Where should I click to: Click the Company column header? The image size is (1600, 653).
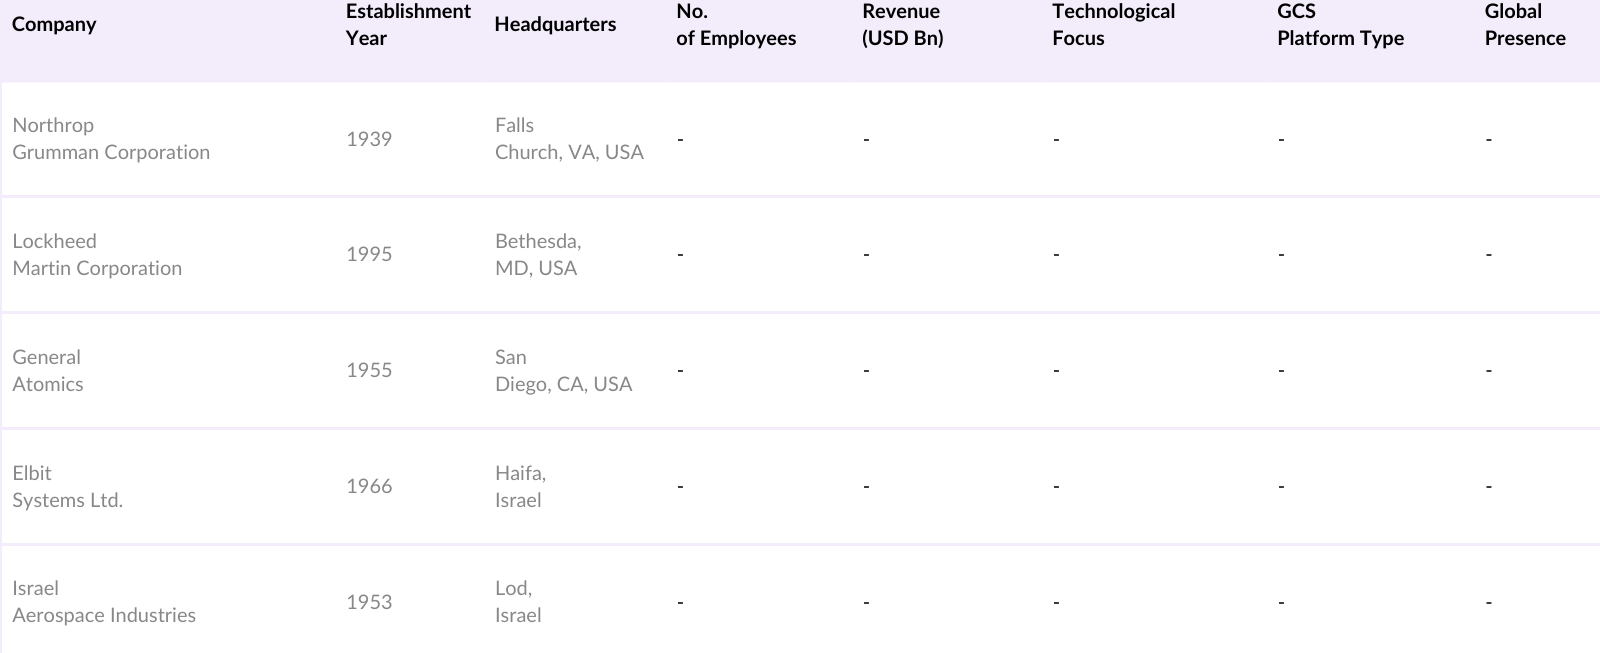pyautogui.click(x=54, y=25)
